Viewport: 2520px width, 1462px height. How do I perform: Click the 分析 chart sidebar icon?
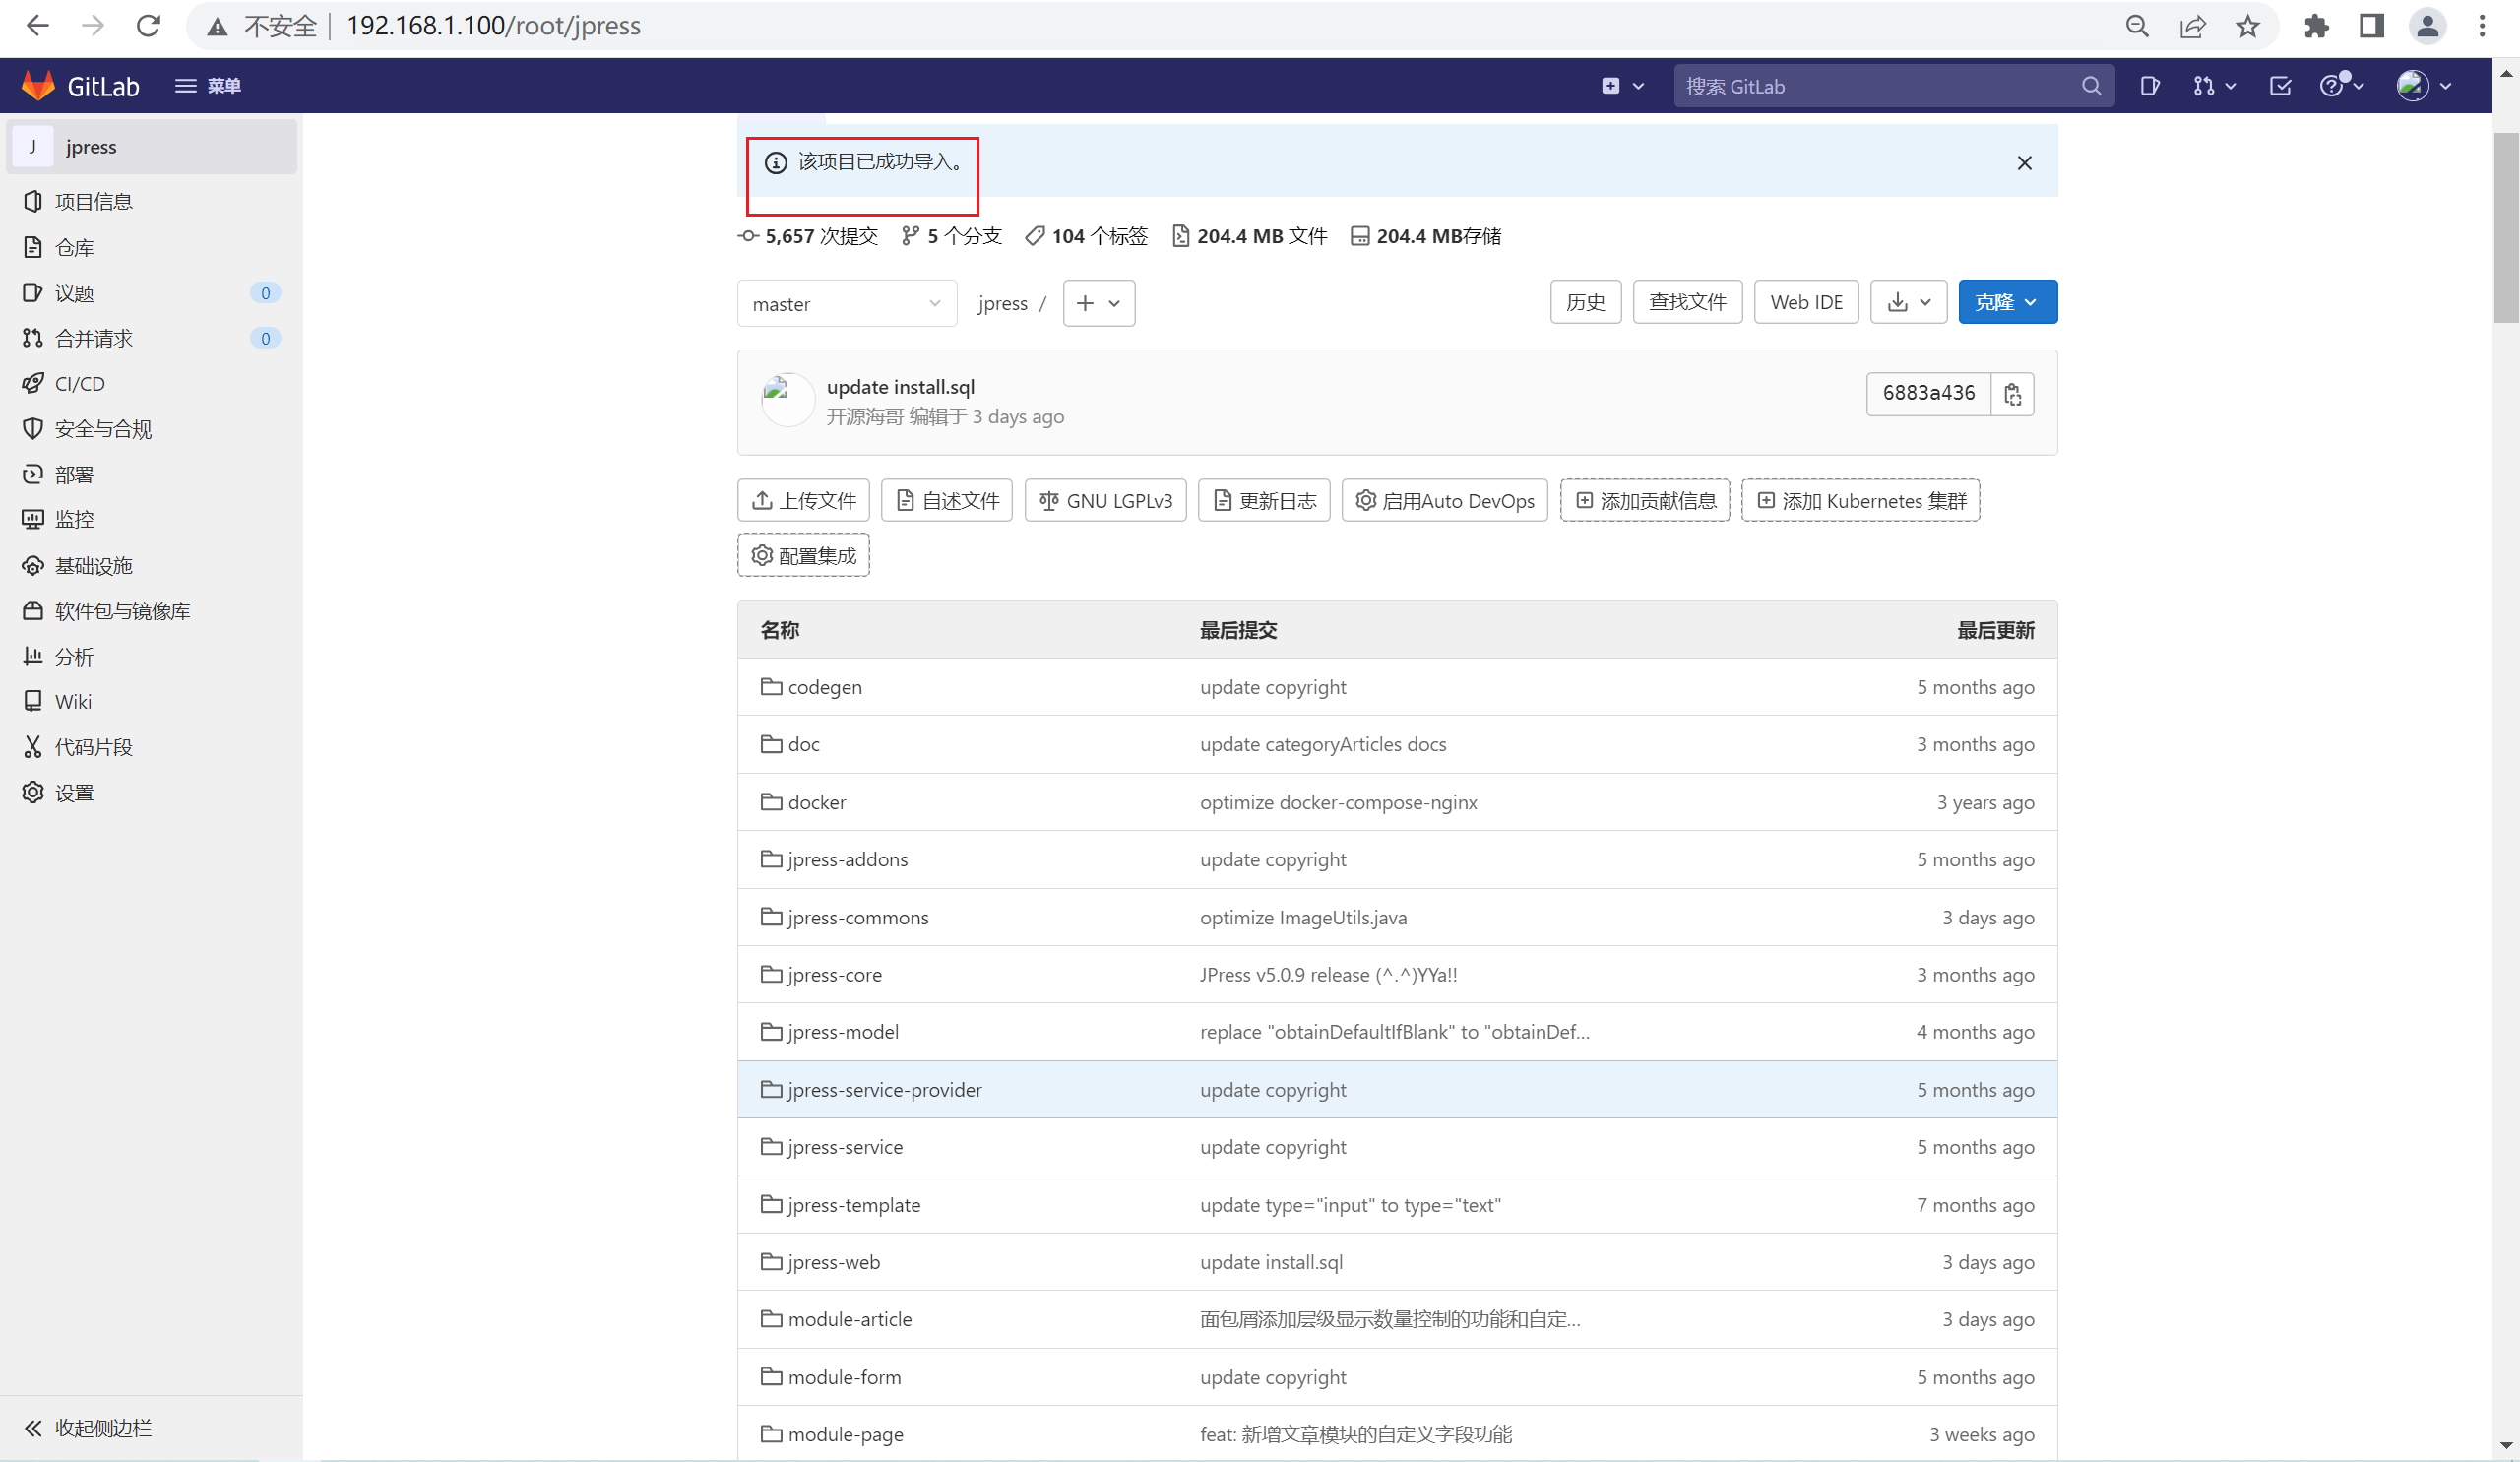pyautogui.click(x=33, y=657)
